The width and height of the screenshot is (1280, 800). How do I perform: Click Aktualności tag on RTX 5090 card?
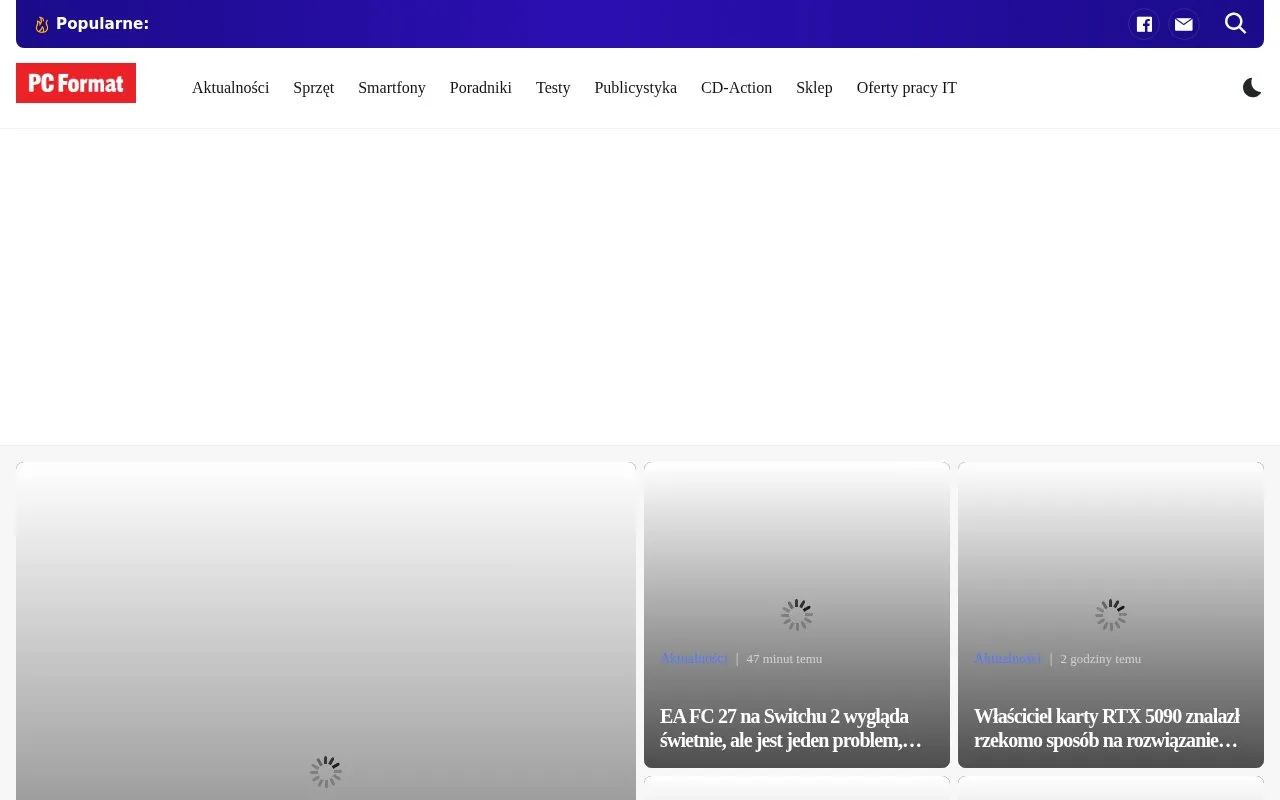pyautogui.click(x=1008, y=658)
